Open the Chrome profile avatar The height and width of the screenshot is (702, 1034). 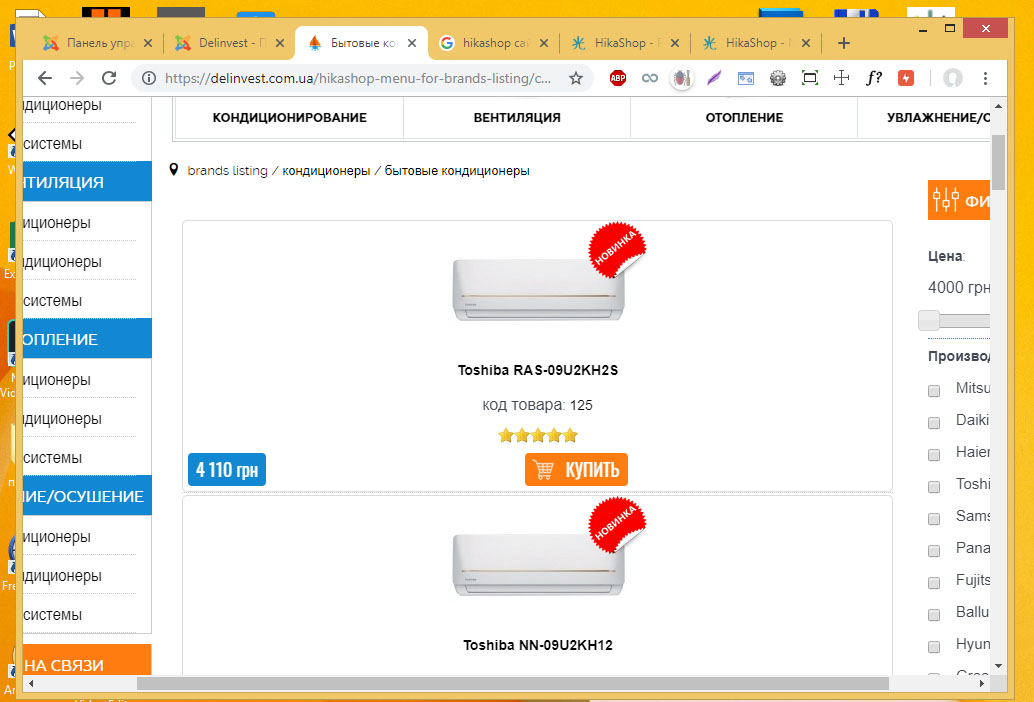[952, 78]
